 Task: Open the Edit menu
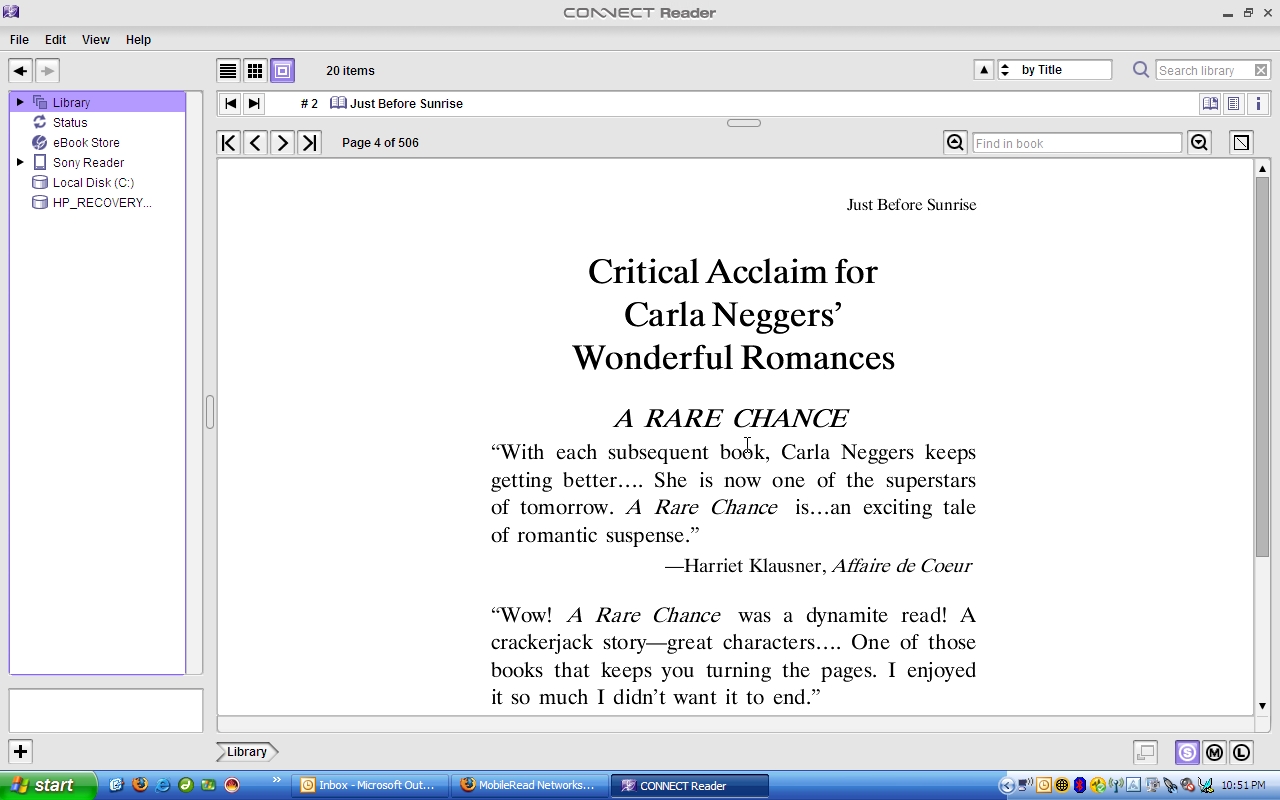coord(55,40)
